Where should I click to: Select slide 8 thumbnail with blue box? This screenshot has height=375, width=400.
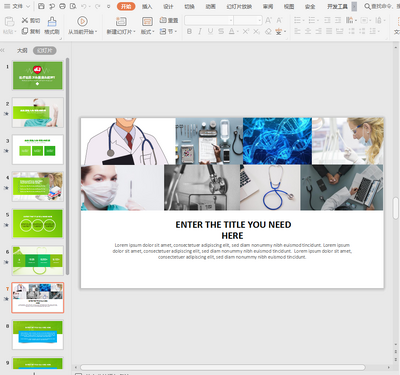pos(38,334)
